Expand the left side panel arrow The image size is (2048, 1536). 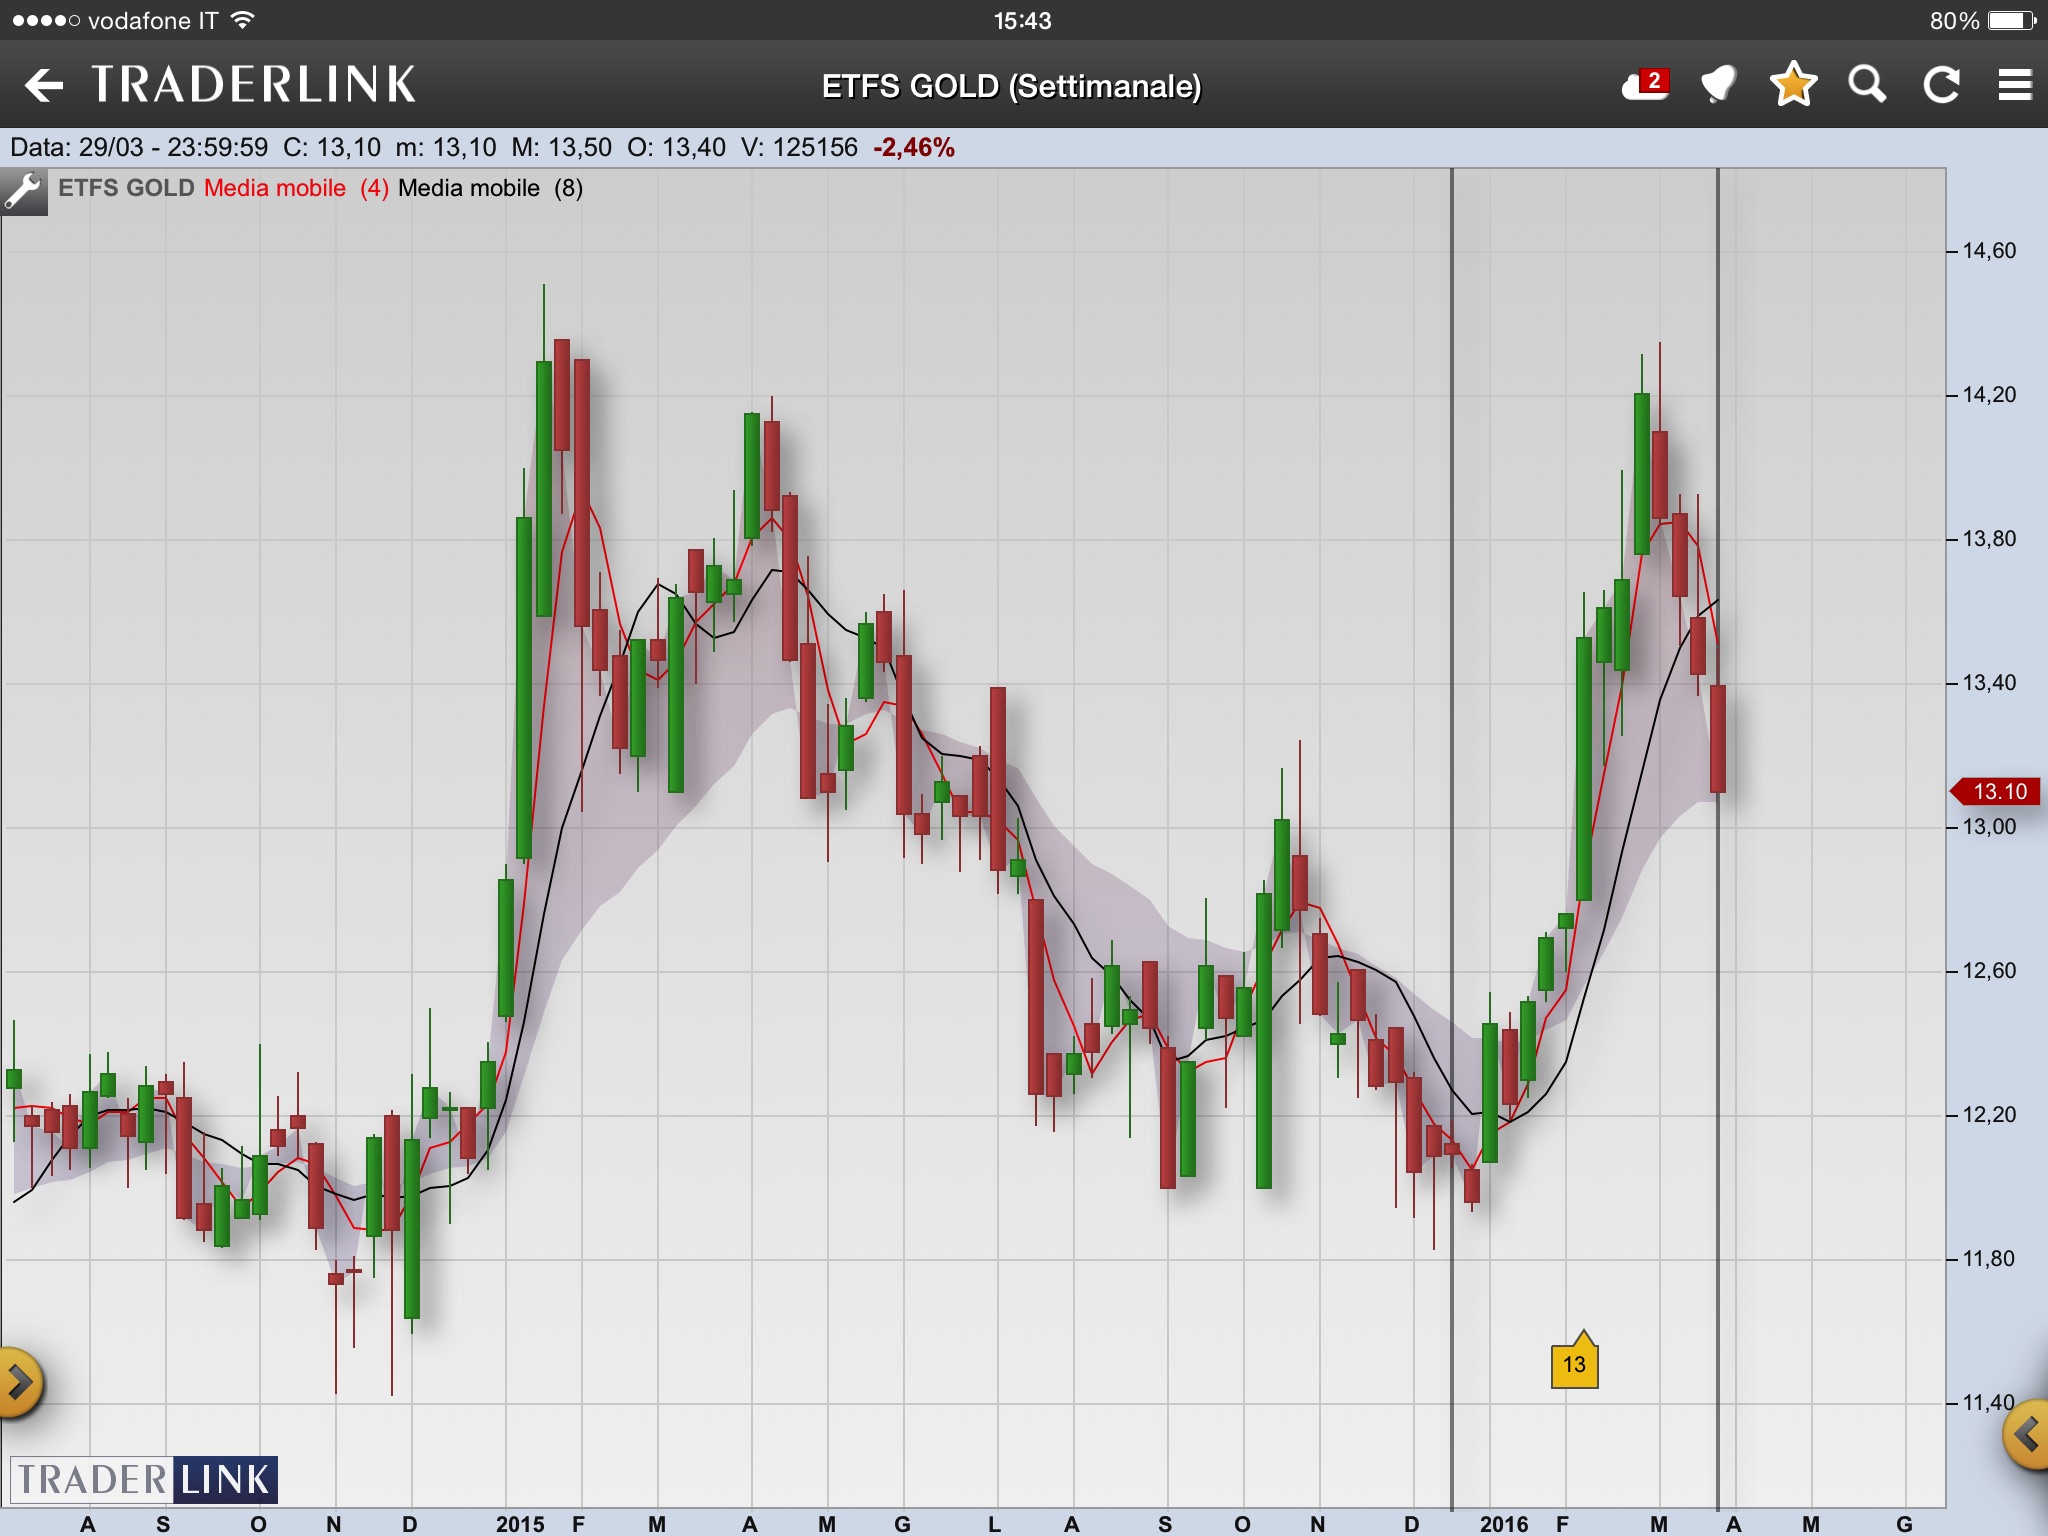coord(18,1384)
